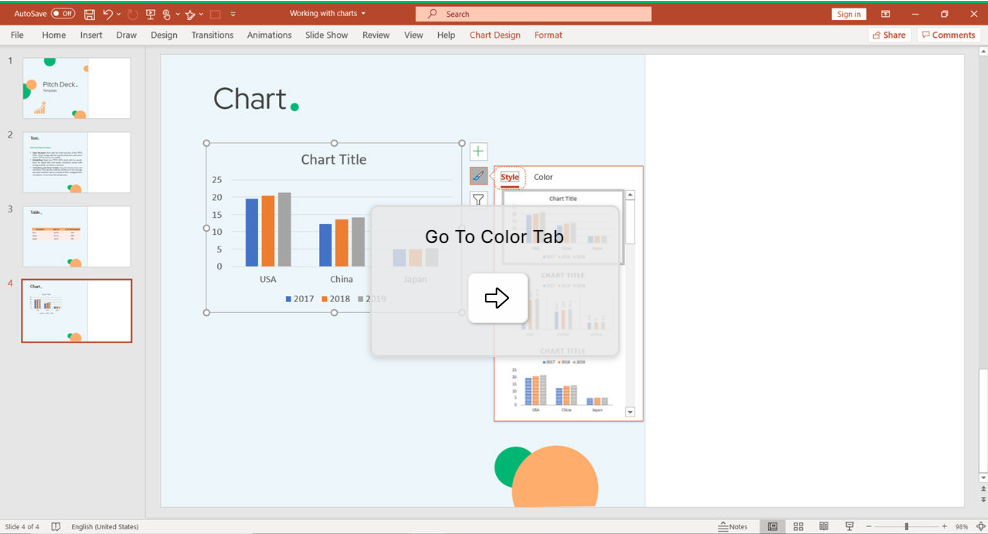Click the Chart Filters funnel button

point(478,199)
